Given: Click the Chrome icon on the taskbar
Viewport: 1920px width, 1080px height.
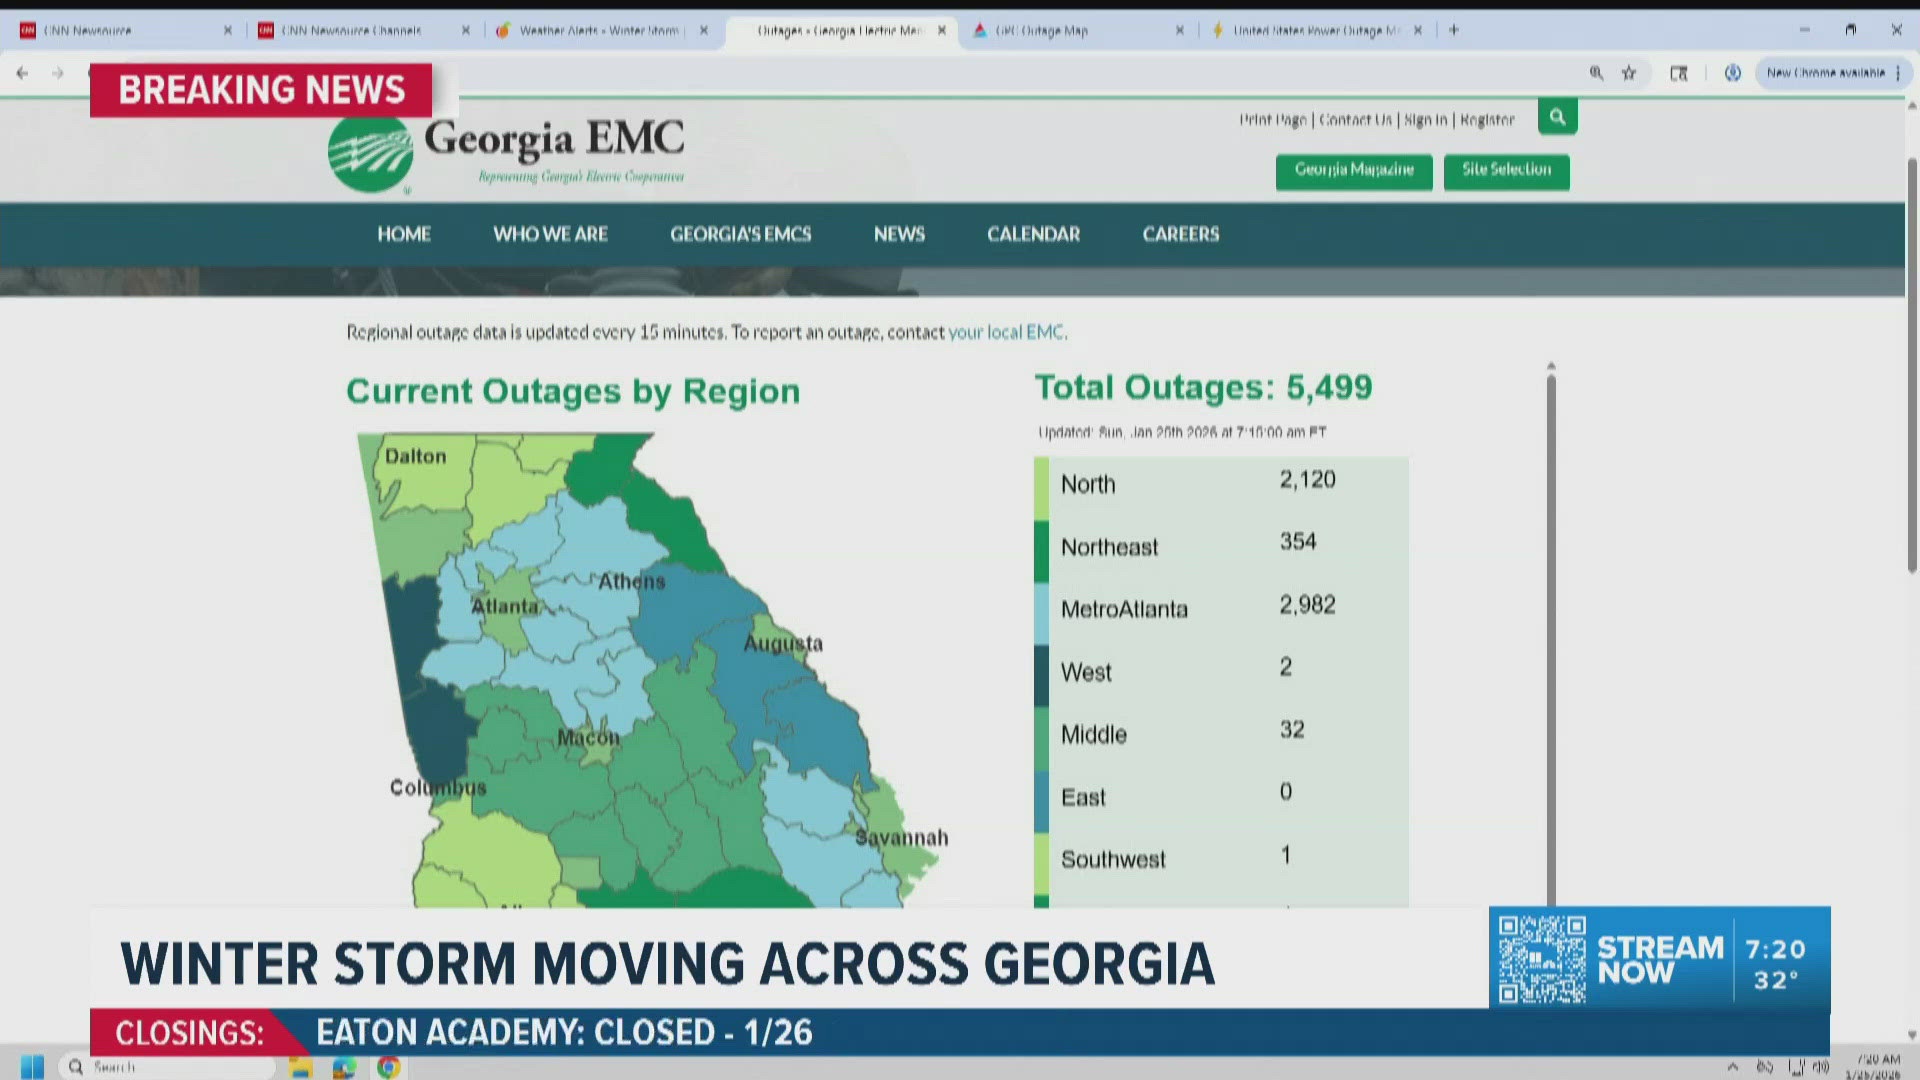Looking at the screenshot, I should point(388,1065).
